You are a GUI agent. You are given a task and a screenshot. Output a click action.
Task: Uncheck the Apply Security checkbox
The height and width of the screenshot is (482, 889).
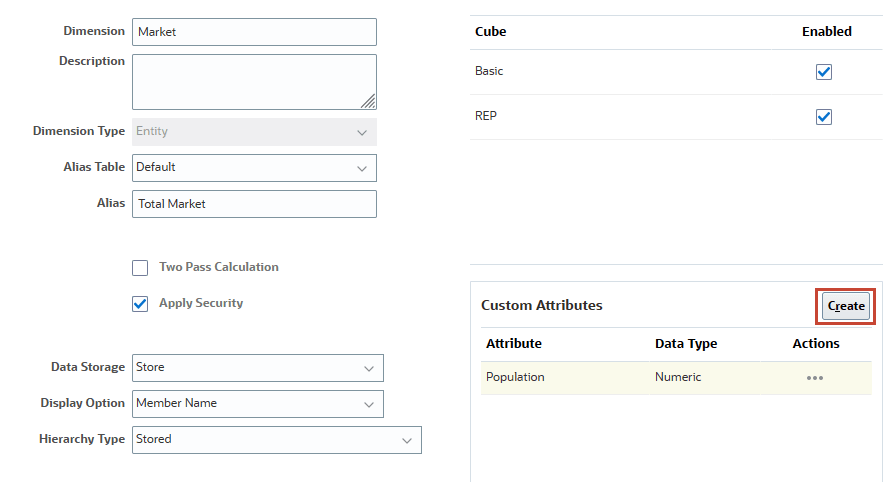point(140,304)
